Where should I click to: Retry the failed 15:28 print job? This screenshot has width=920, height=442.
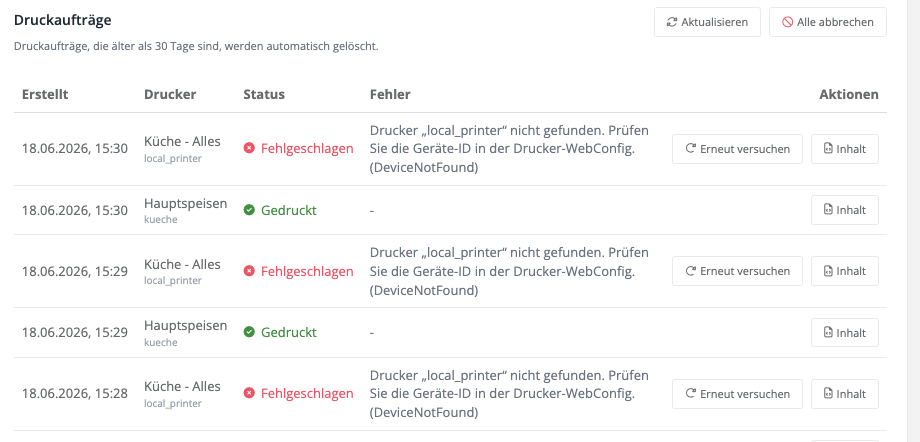pos(737,393)
